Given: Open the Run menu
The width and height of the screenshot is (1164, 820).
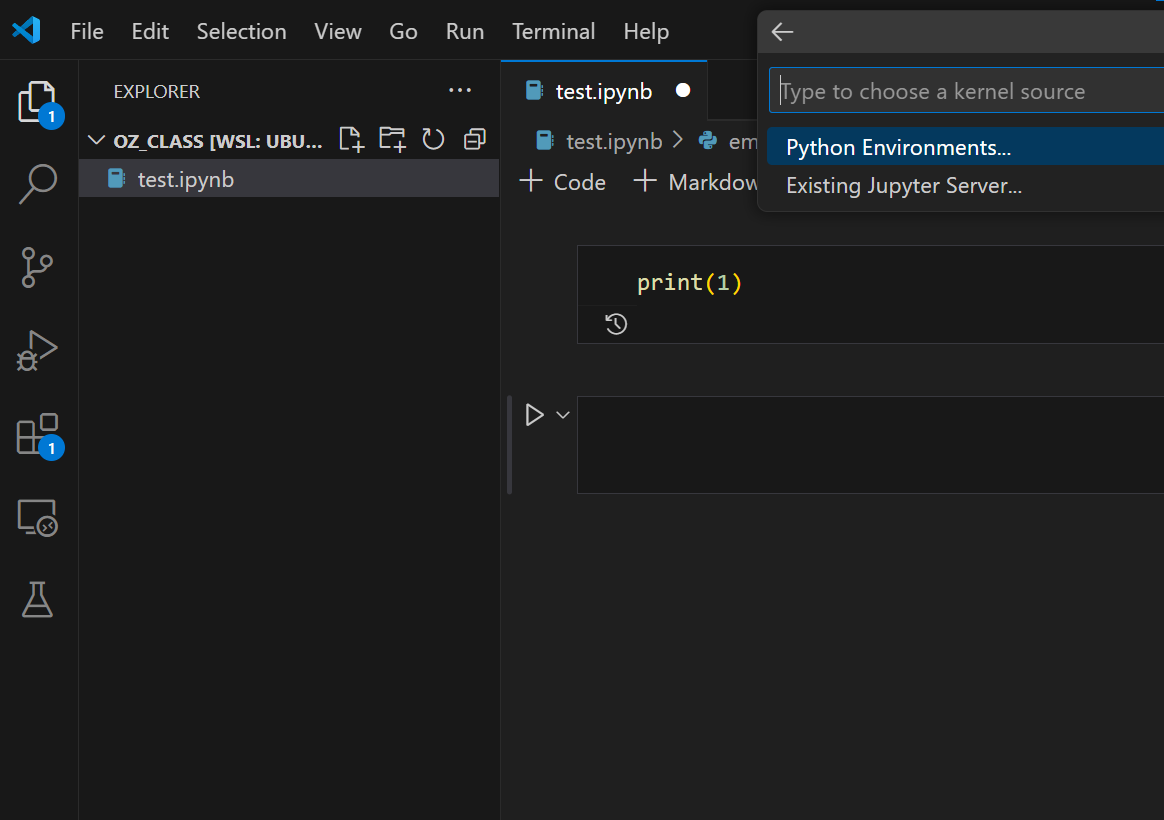Looking at the screenshot, I should [465, 31].
